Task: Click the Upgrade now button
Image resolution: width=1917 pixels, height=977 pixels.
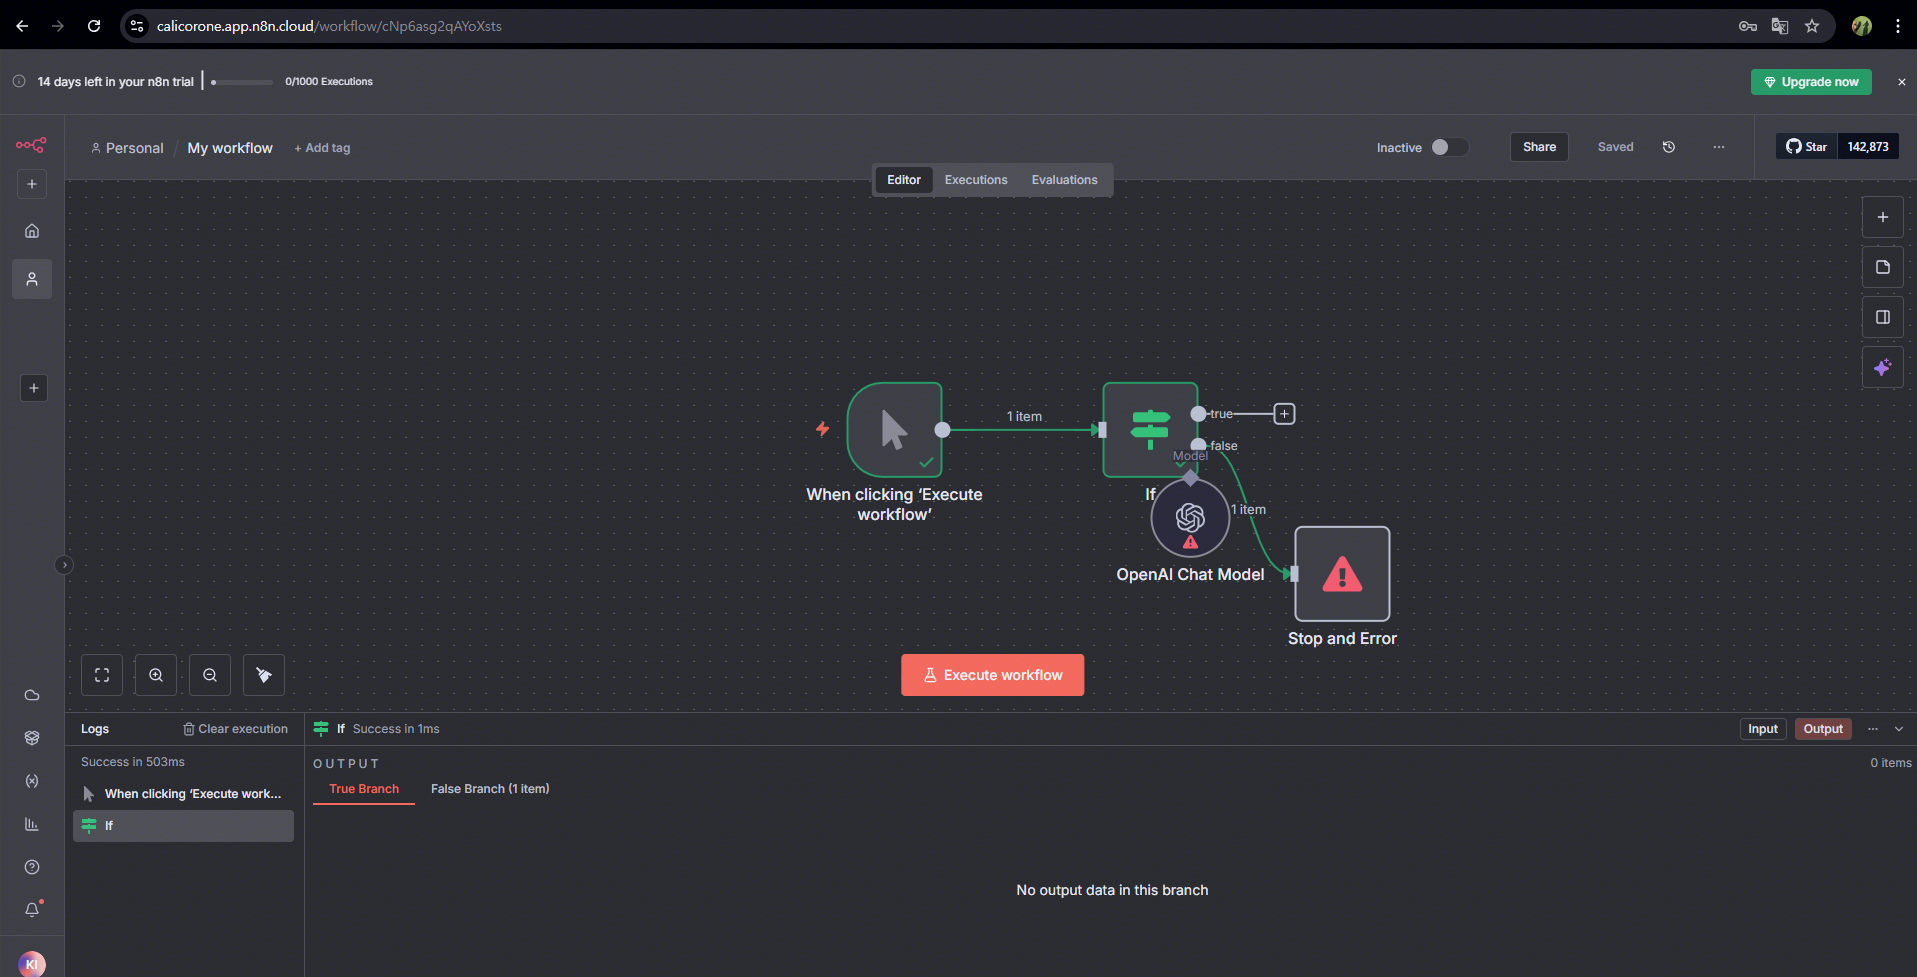Action: pos(1811,82)
